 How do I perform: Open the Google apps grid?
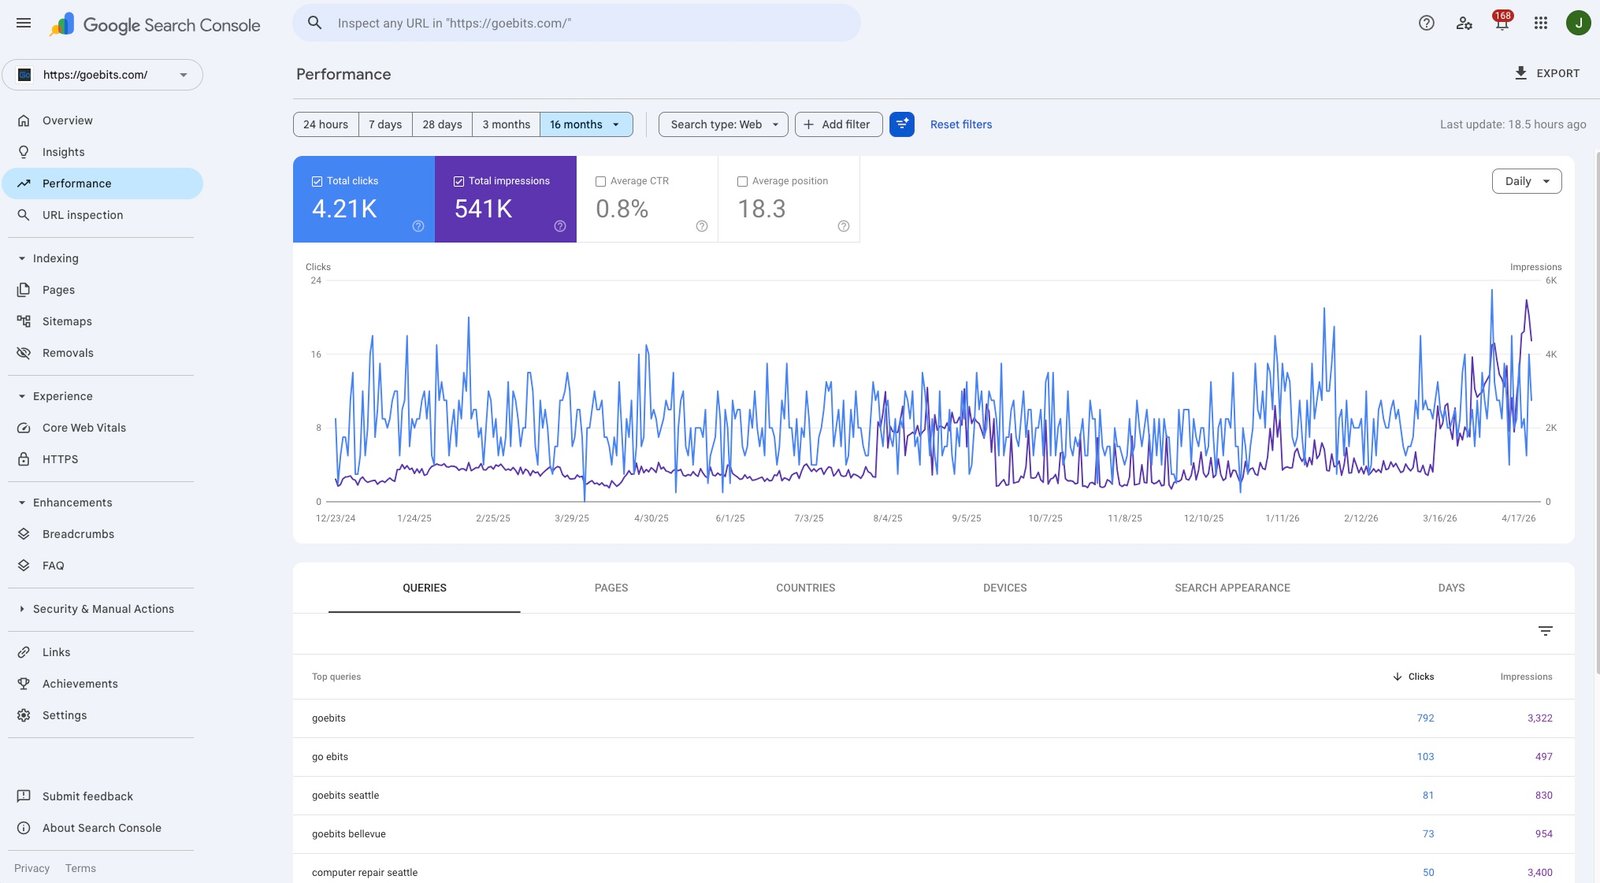tap(1541, 23)
